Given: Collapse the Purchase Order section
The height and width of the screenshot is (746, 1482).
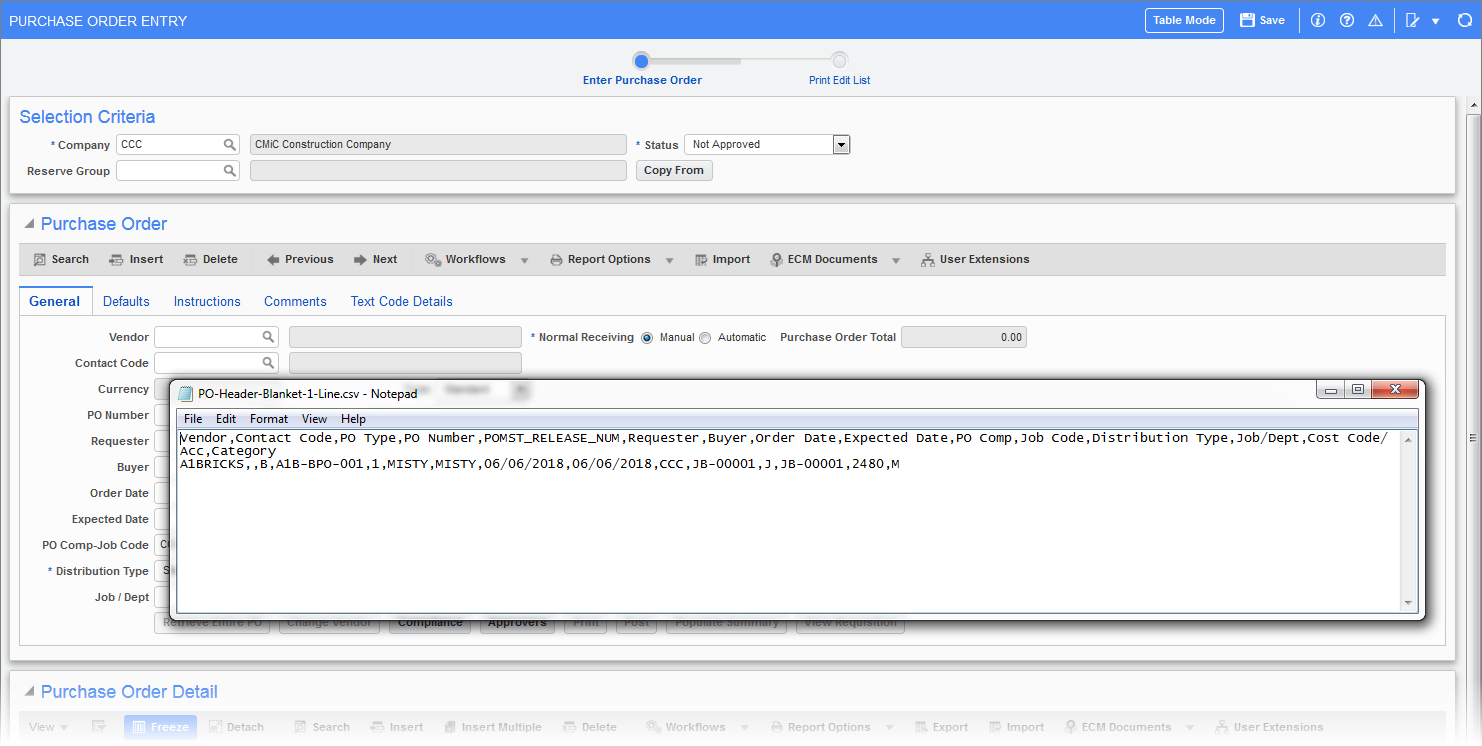Looking at the screenshot, I should click(x=28, y=224).
